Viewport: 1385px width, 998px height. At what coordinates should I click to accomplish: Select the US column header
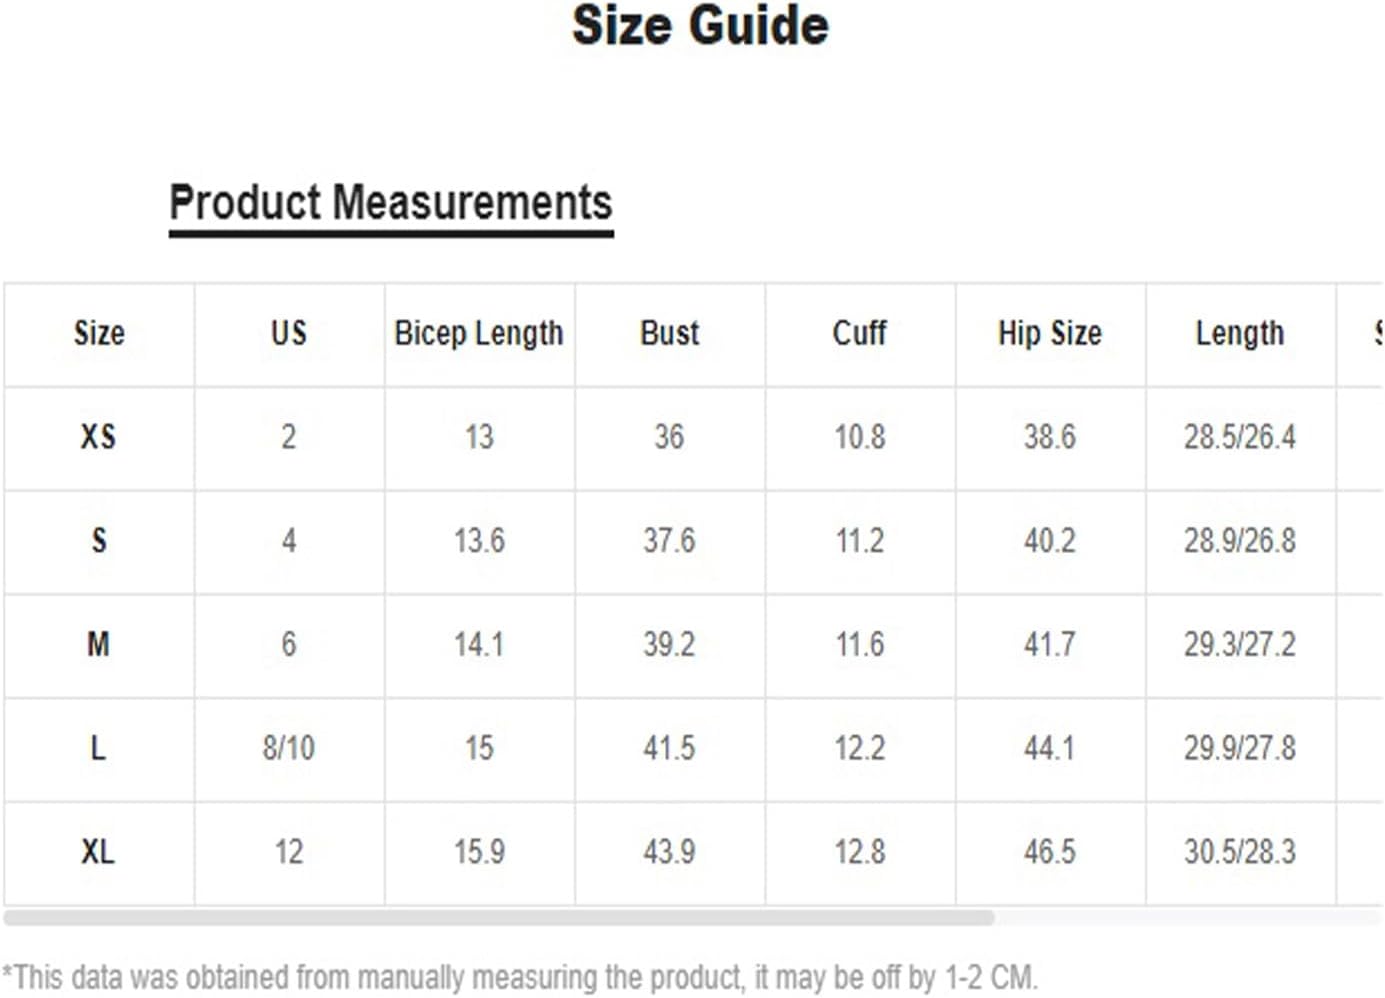289,333
